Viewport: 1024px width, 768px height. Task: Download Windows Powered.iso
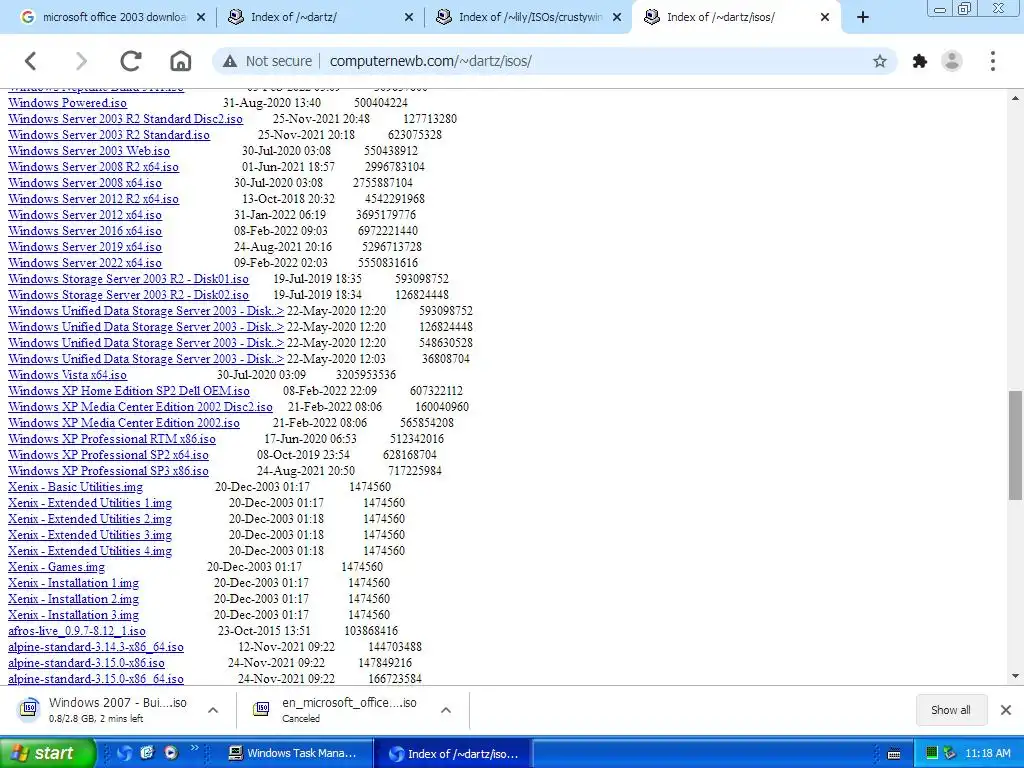click(67, 103)
